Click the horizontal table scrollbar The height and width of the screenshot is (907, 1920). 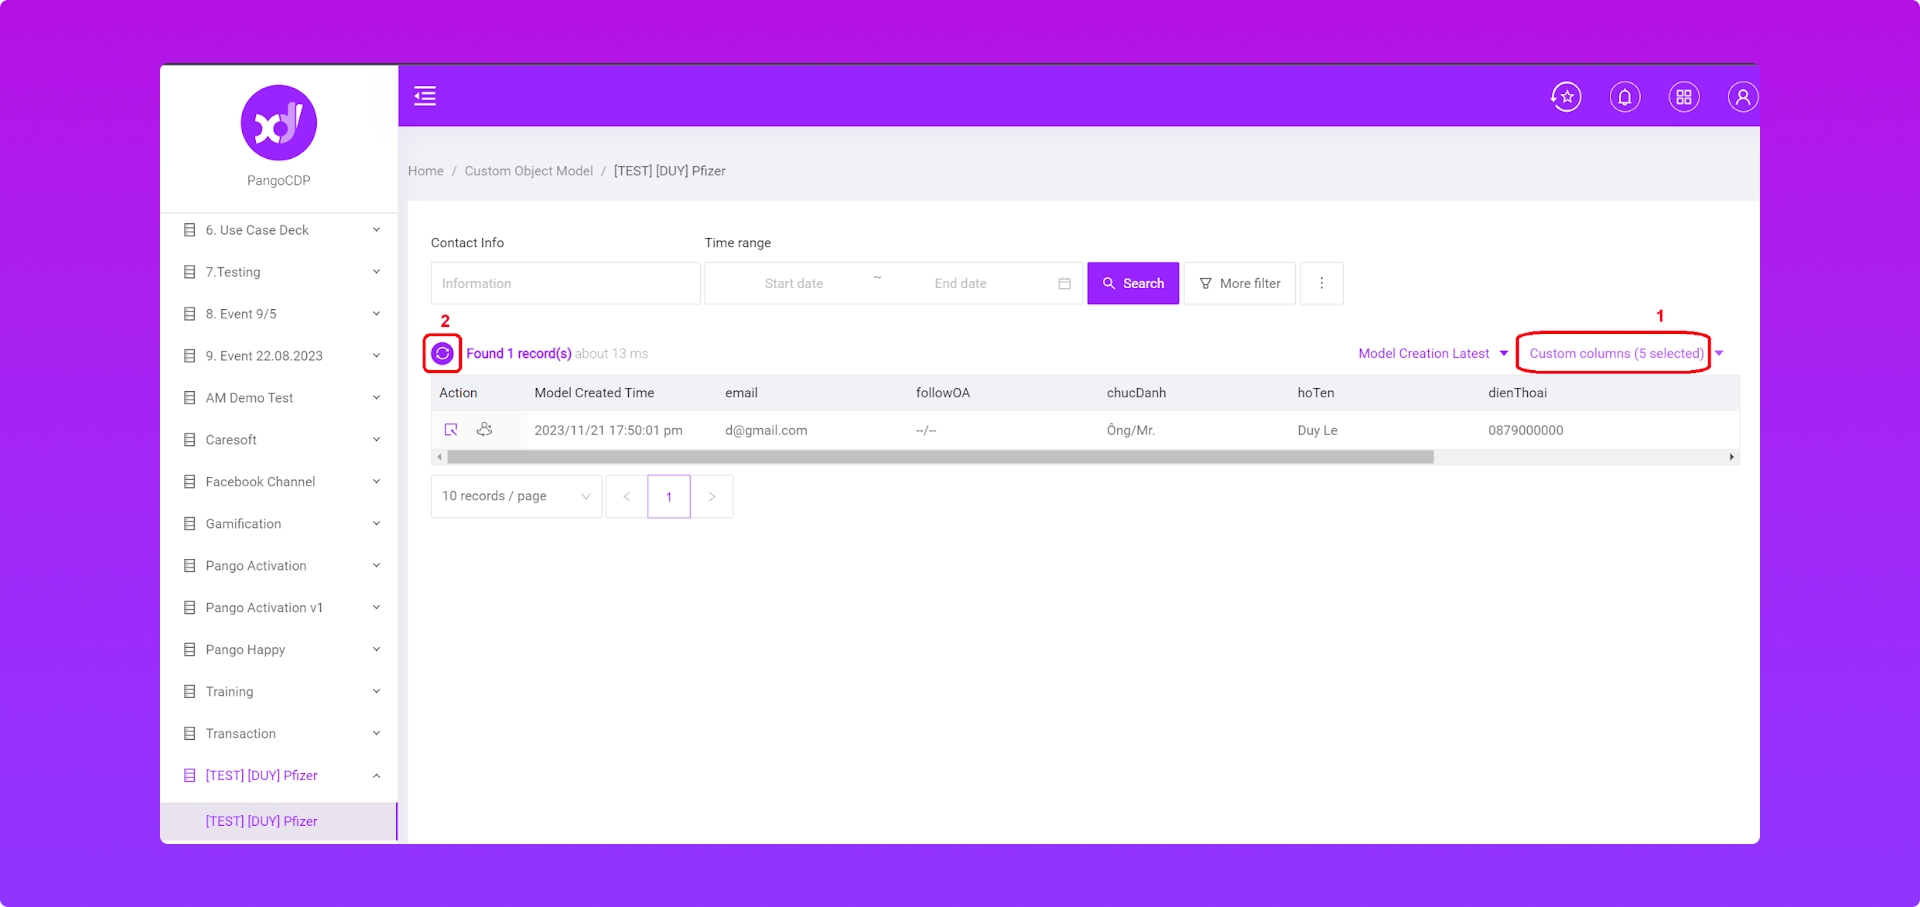point(940,457)
